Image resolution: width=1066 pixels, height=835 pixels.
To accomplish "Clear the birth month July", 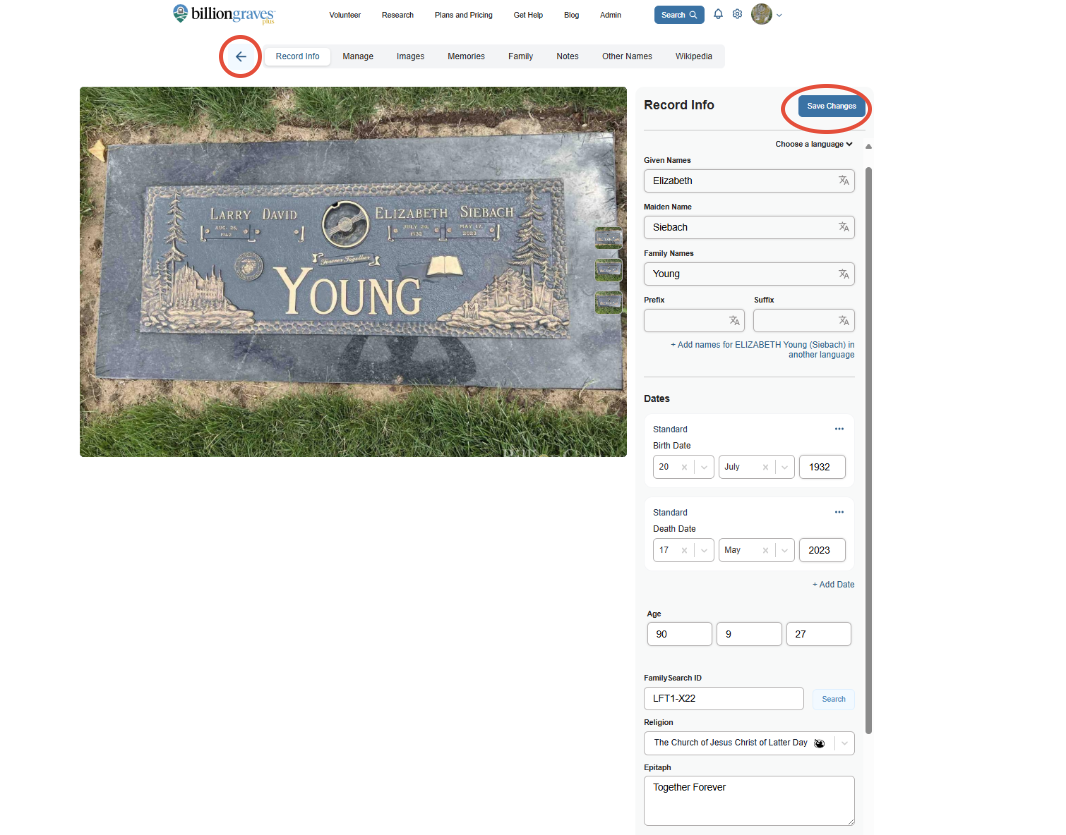I will coord(766,467).
